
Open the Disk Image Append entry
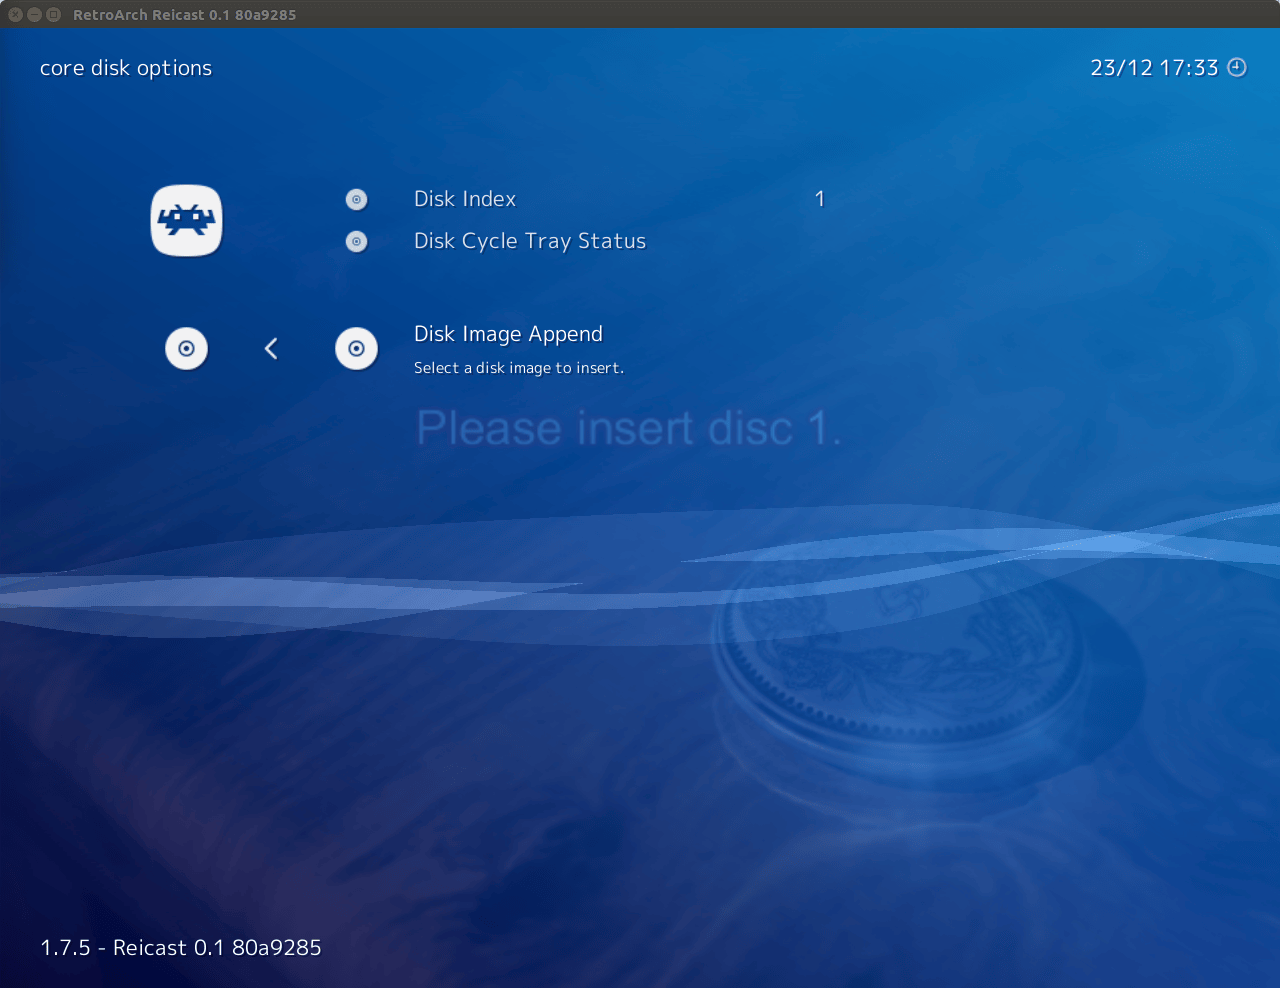click(508, 334)
